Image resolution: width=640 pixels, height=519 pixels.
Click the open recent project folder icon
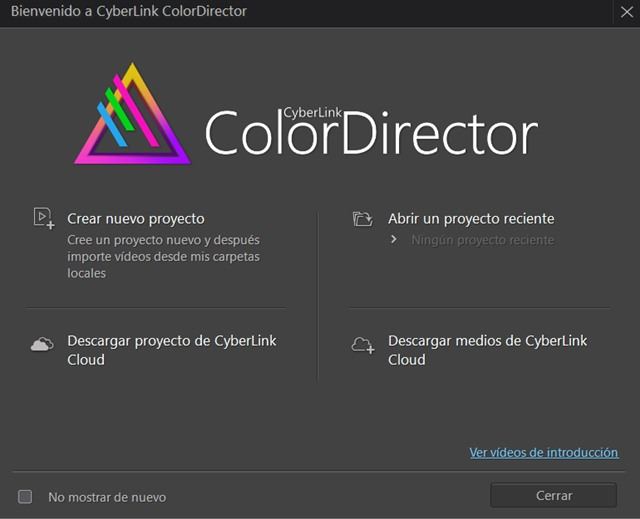tap(362, 219)
